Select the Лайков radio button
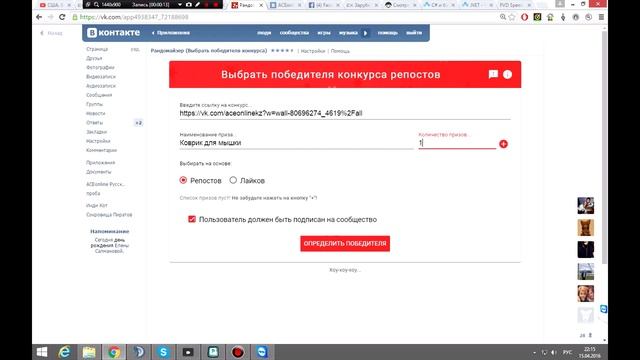This screenshot has height=360, width=640. click(233, 180)
